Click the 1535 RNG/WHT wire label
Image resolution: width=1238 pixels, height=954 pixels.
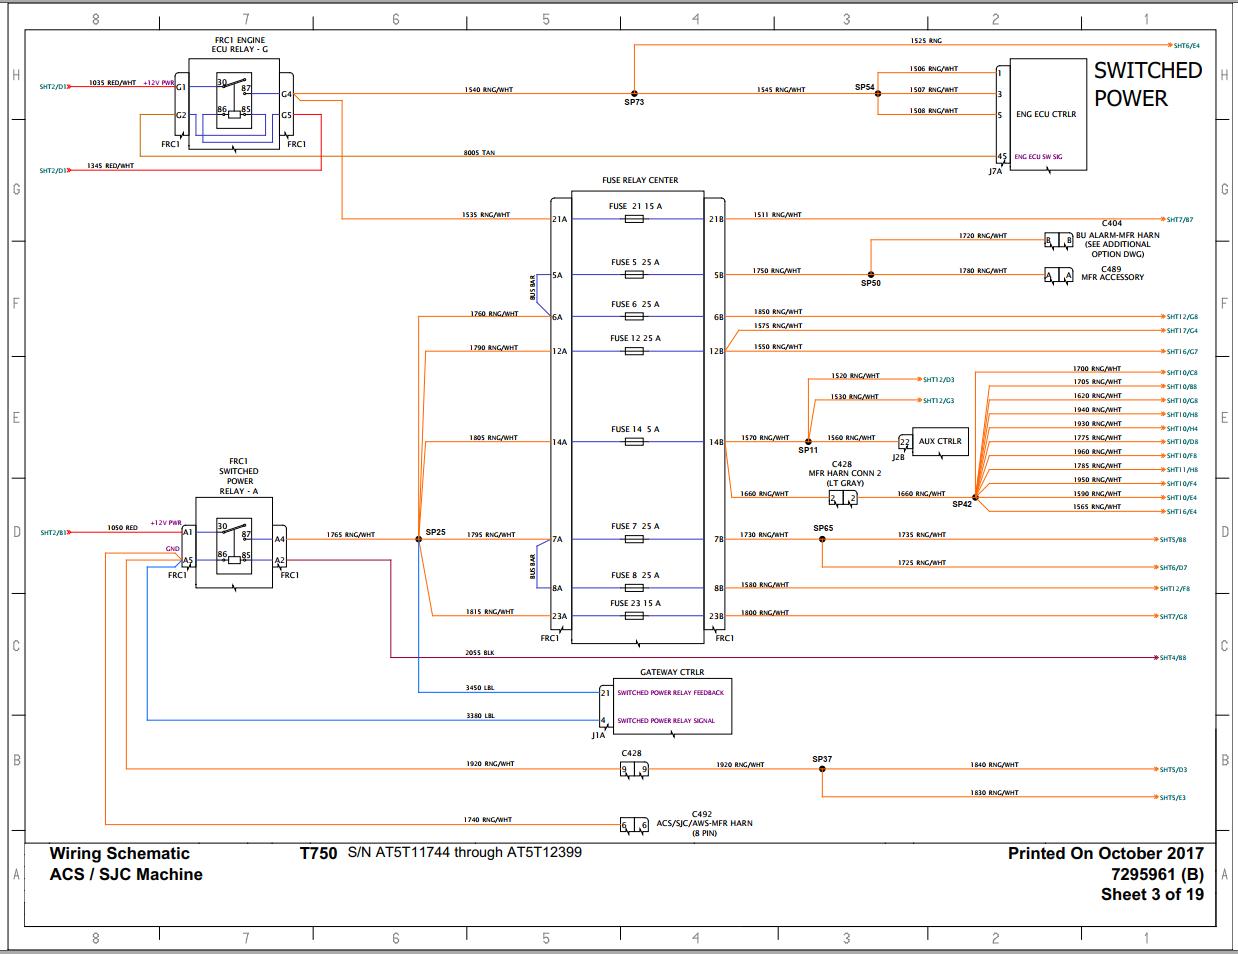[486, 215]
